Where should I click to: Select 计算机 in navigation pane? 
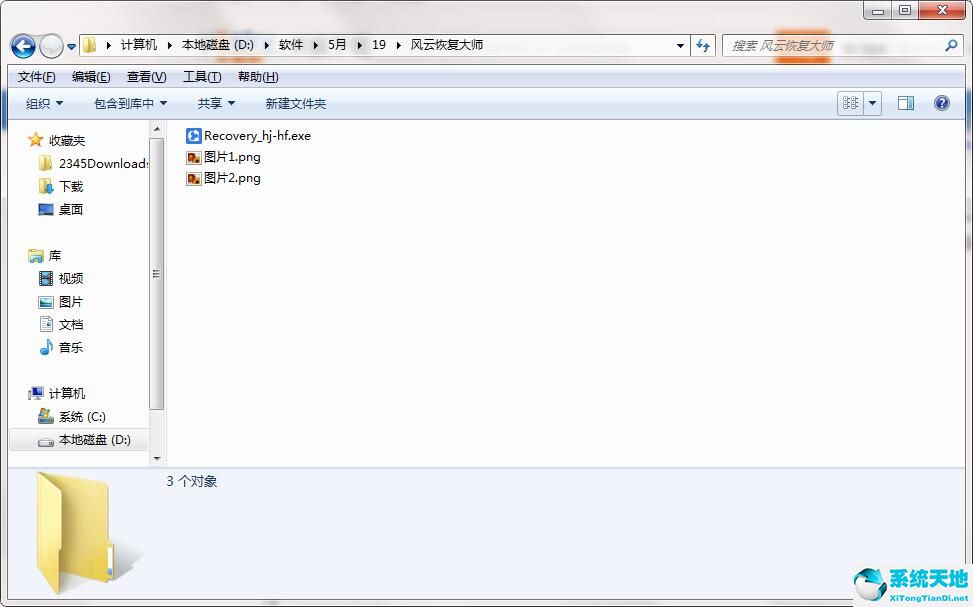[x=66, y=393]
